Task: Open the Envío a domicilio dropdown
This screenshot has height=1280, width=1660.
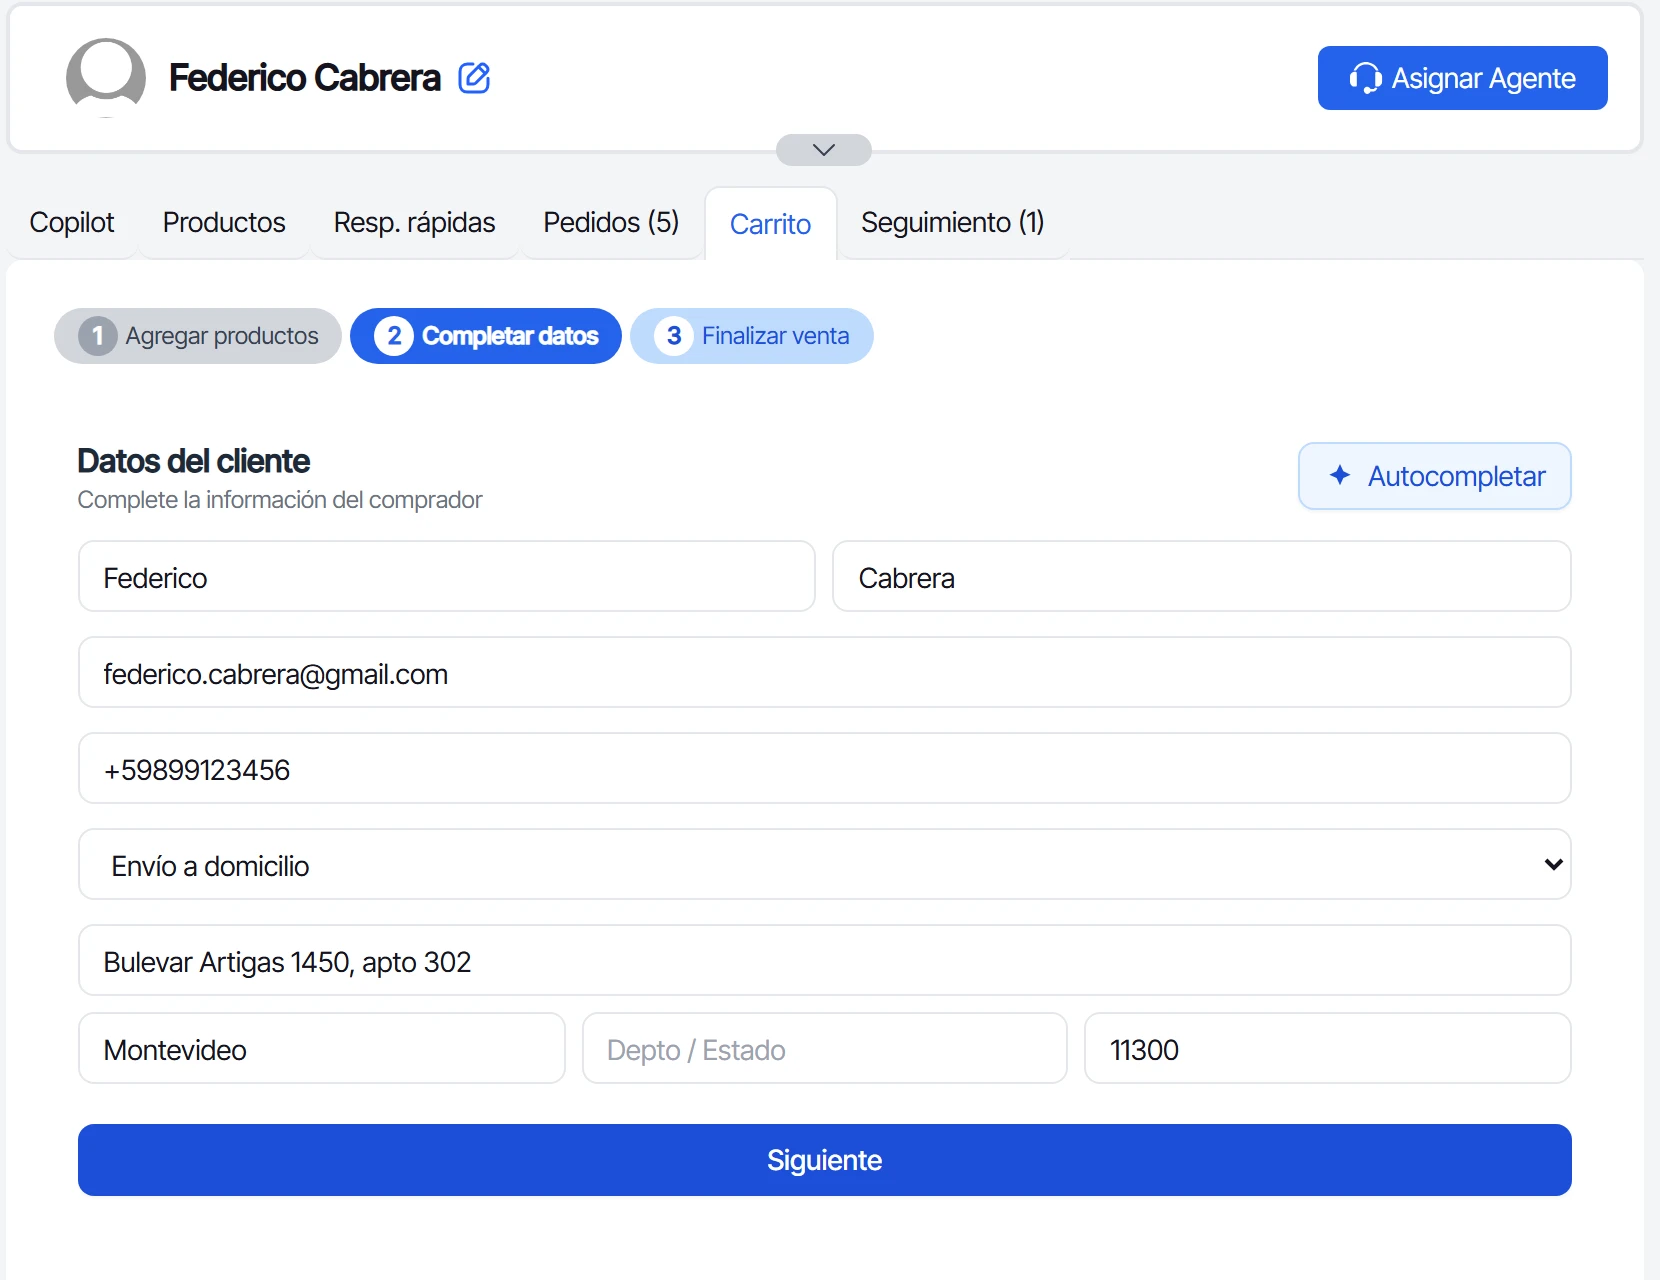Action: [x=825, y=864]
